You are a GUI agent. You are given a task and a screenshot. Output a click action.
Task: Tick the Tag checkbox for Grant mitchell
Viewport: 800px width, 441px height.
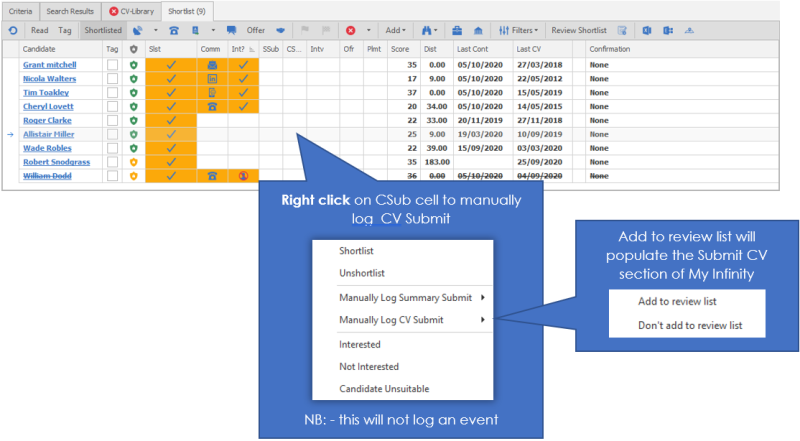tap(113, 64)
